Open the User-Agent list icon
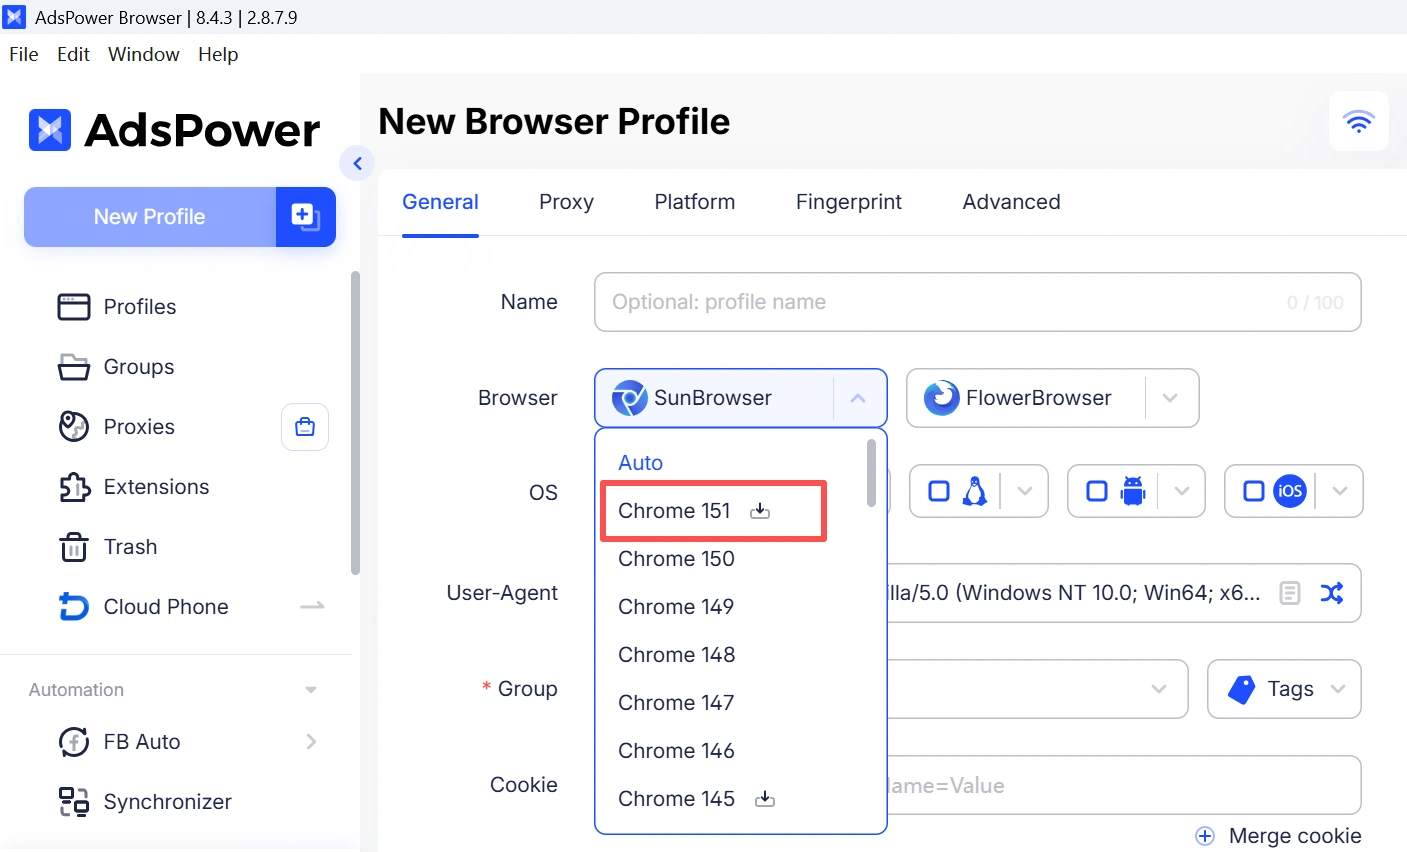This screenshot has height=852, width=1407. [x=1290, y=593]
